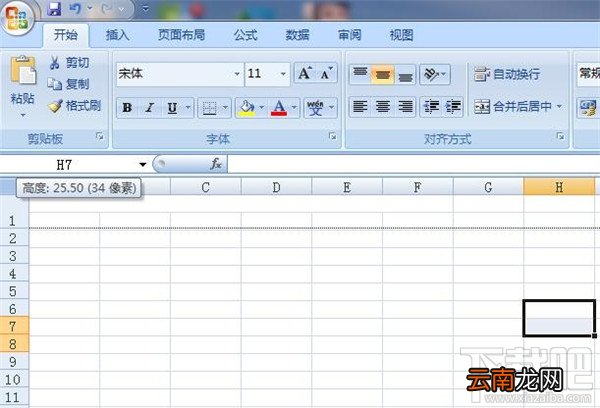Screen dimensions: 600x408
Task: Align text left
Action: 360,106
